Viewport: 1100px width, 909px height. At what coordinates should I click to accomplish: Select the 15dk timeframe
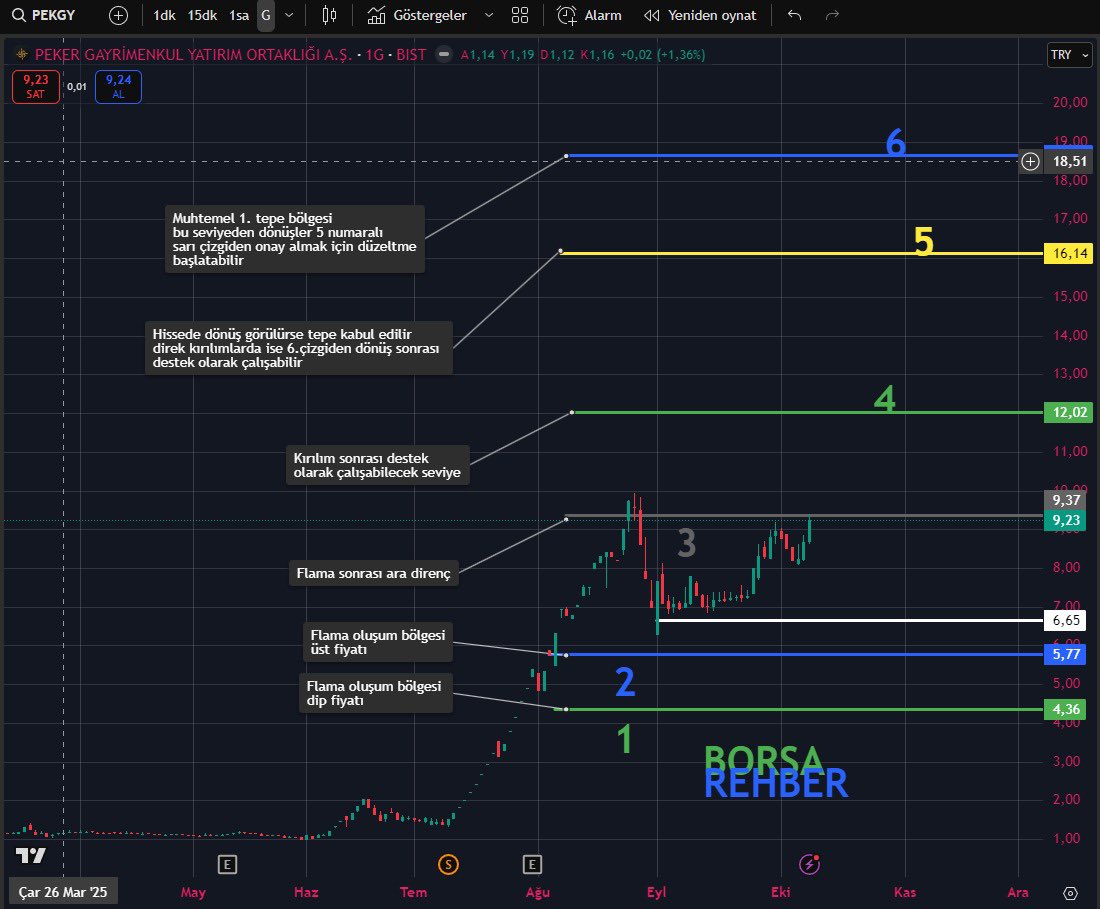(x=202, y=15)
